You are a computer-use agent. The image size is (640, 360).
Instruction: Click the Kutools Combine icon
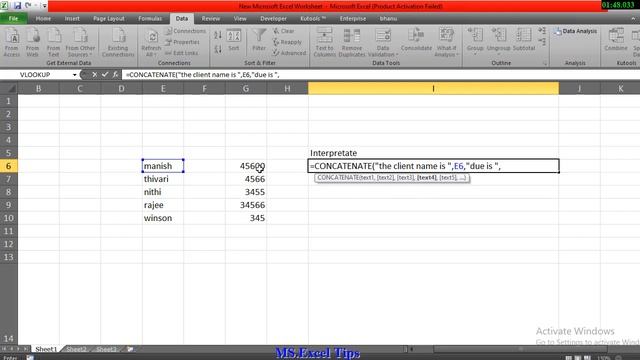pyautogui.click(x=616, y=40)
